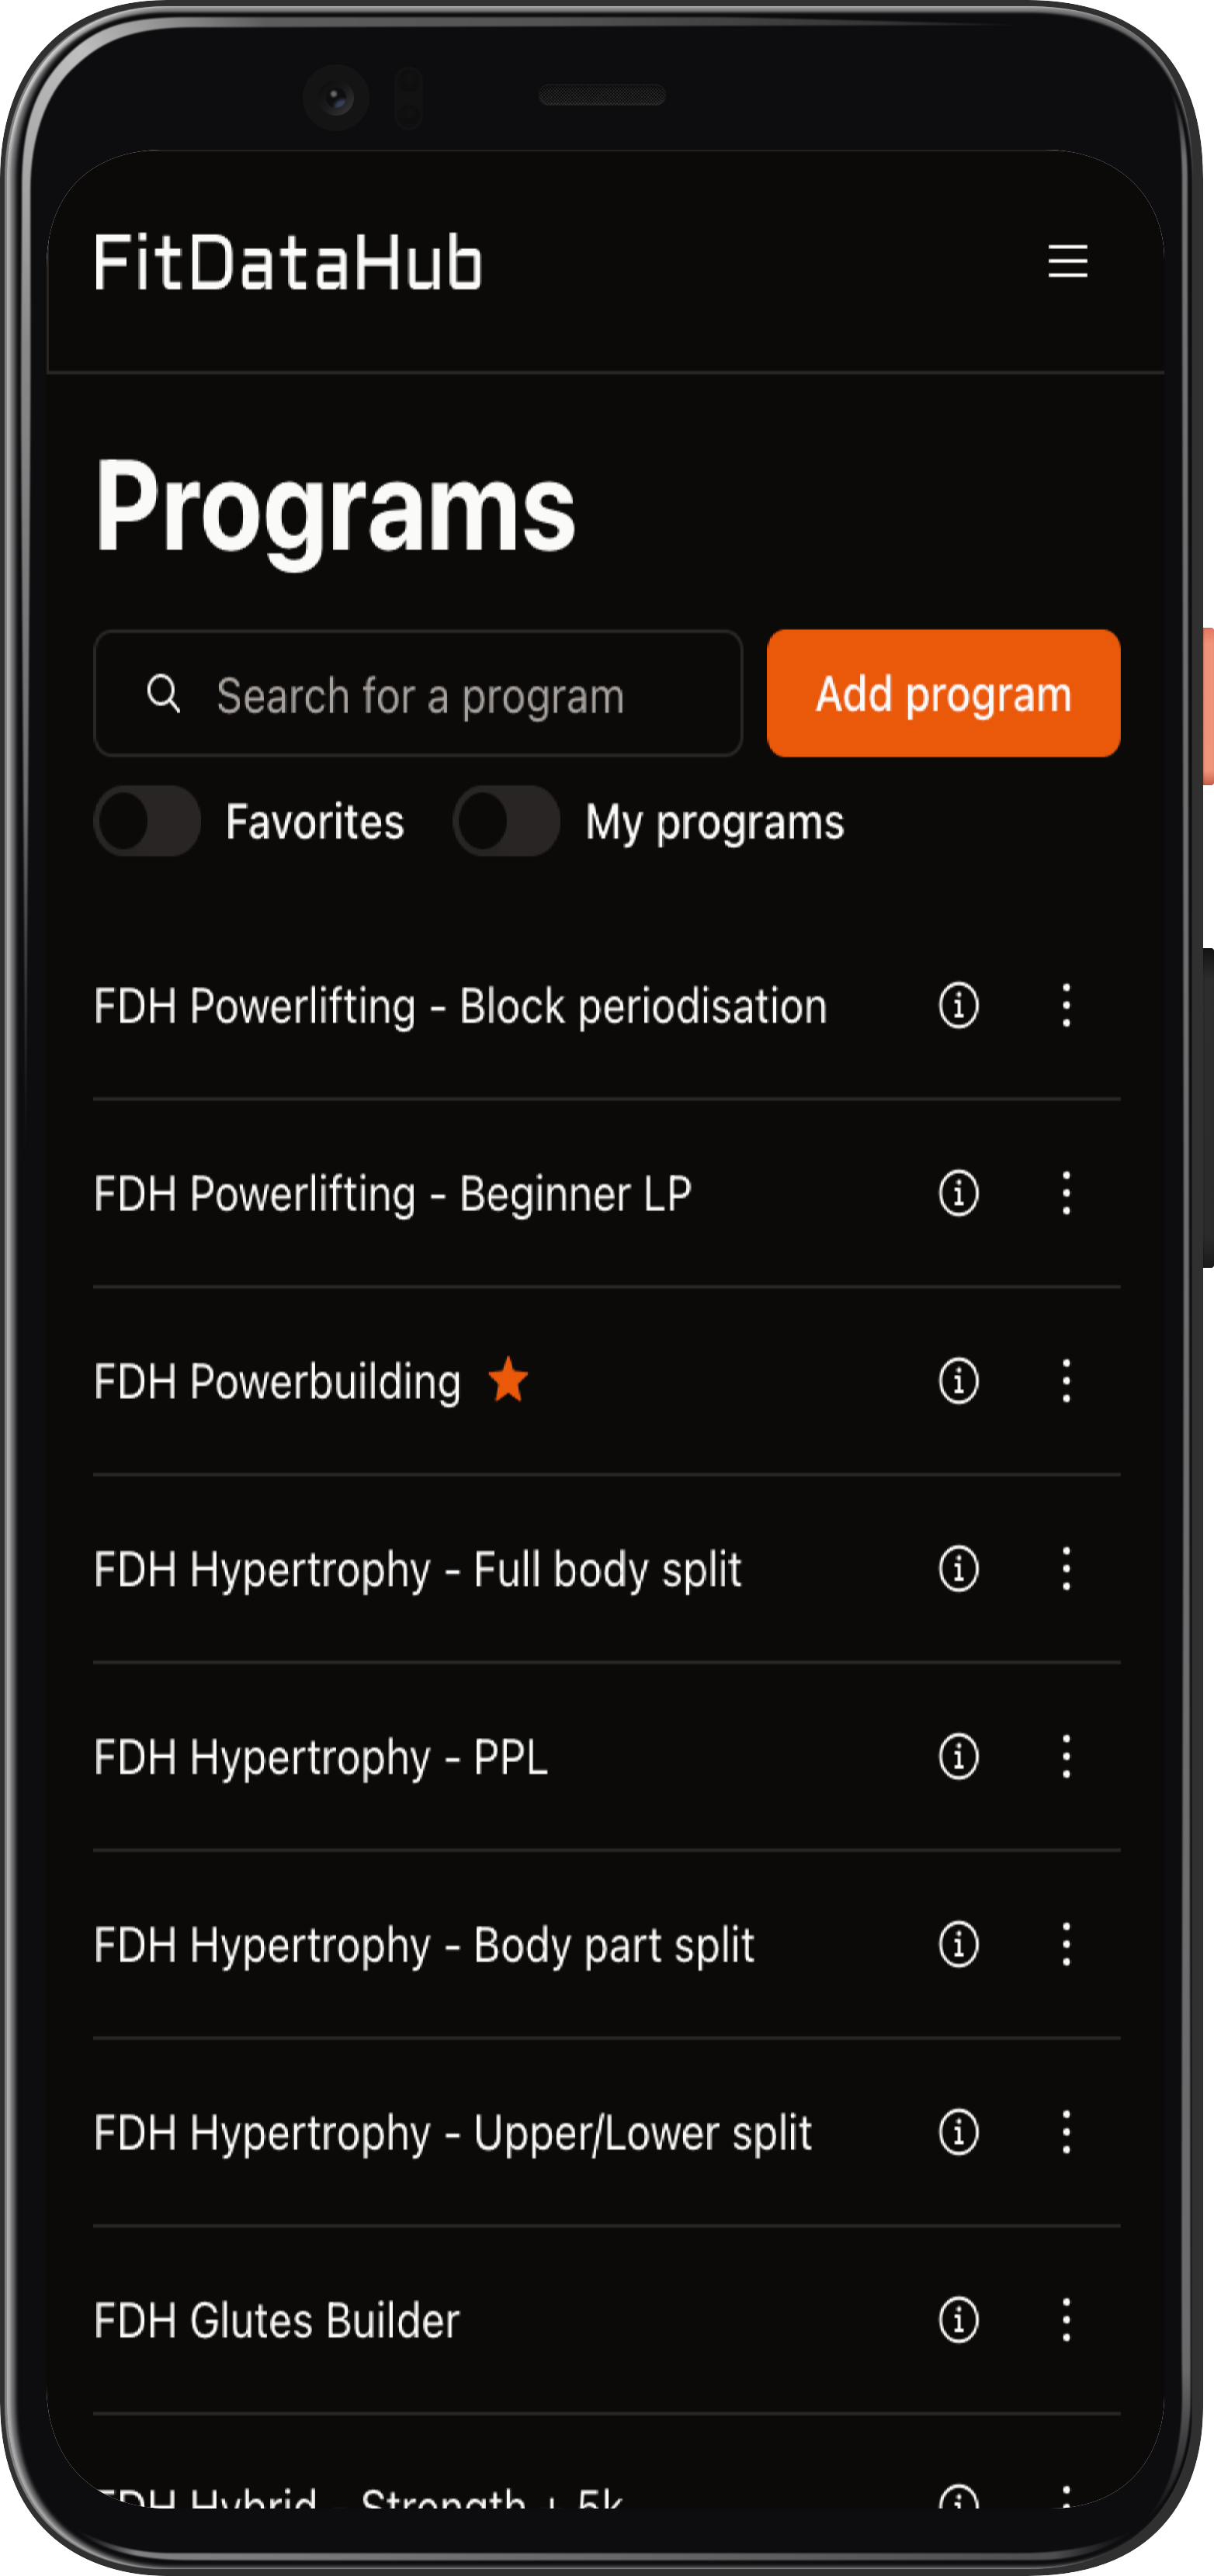This screenshot has width=1214, height=2576.
Task: Click the search magnifier icon
Action: pos(164,693)
